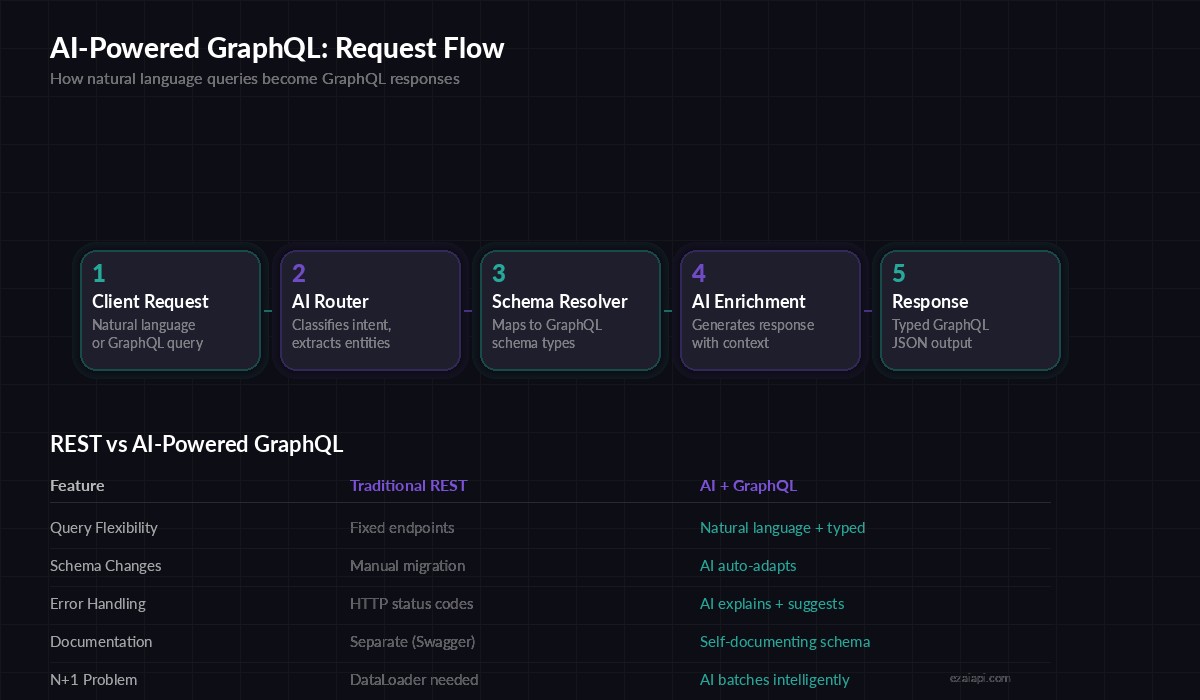The image size is (1200, 700).
Task: Select the "Traditional REST" column header
Action: (409, 485)
